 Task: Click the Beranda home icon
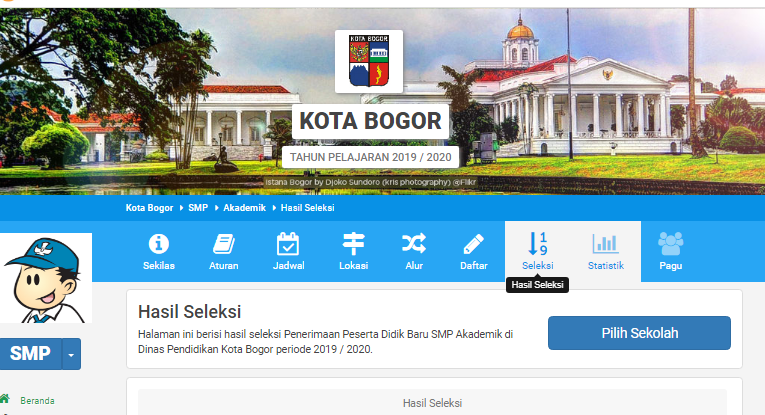click(5, 398)
